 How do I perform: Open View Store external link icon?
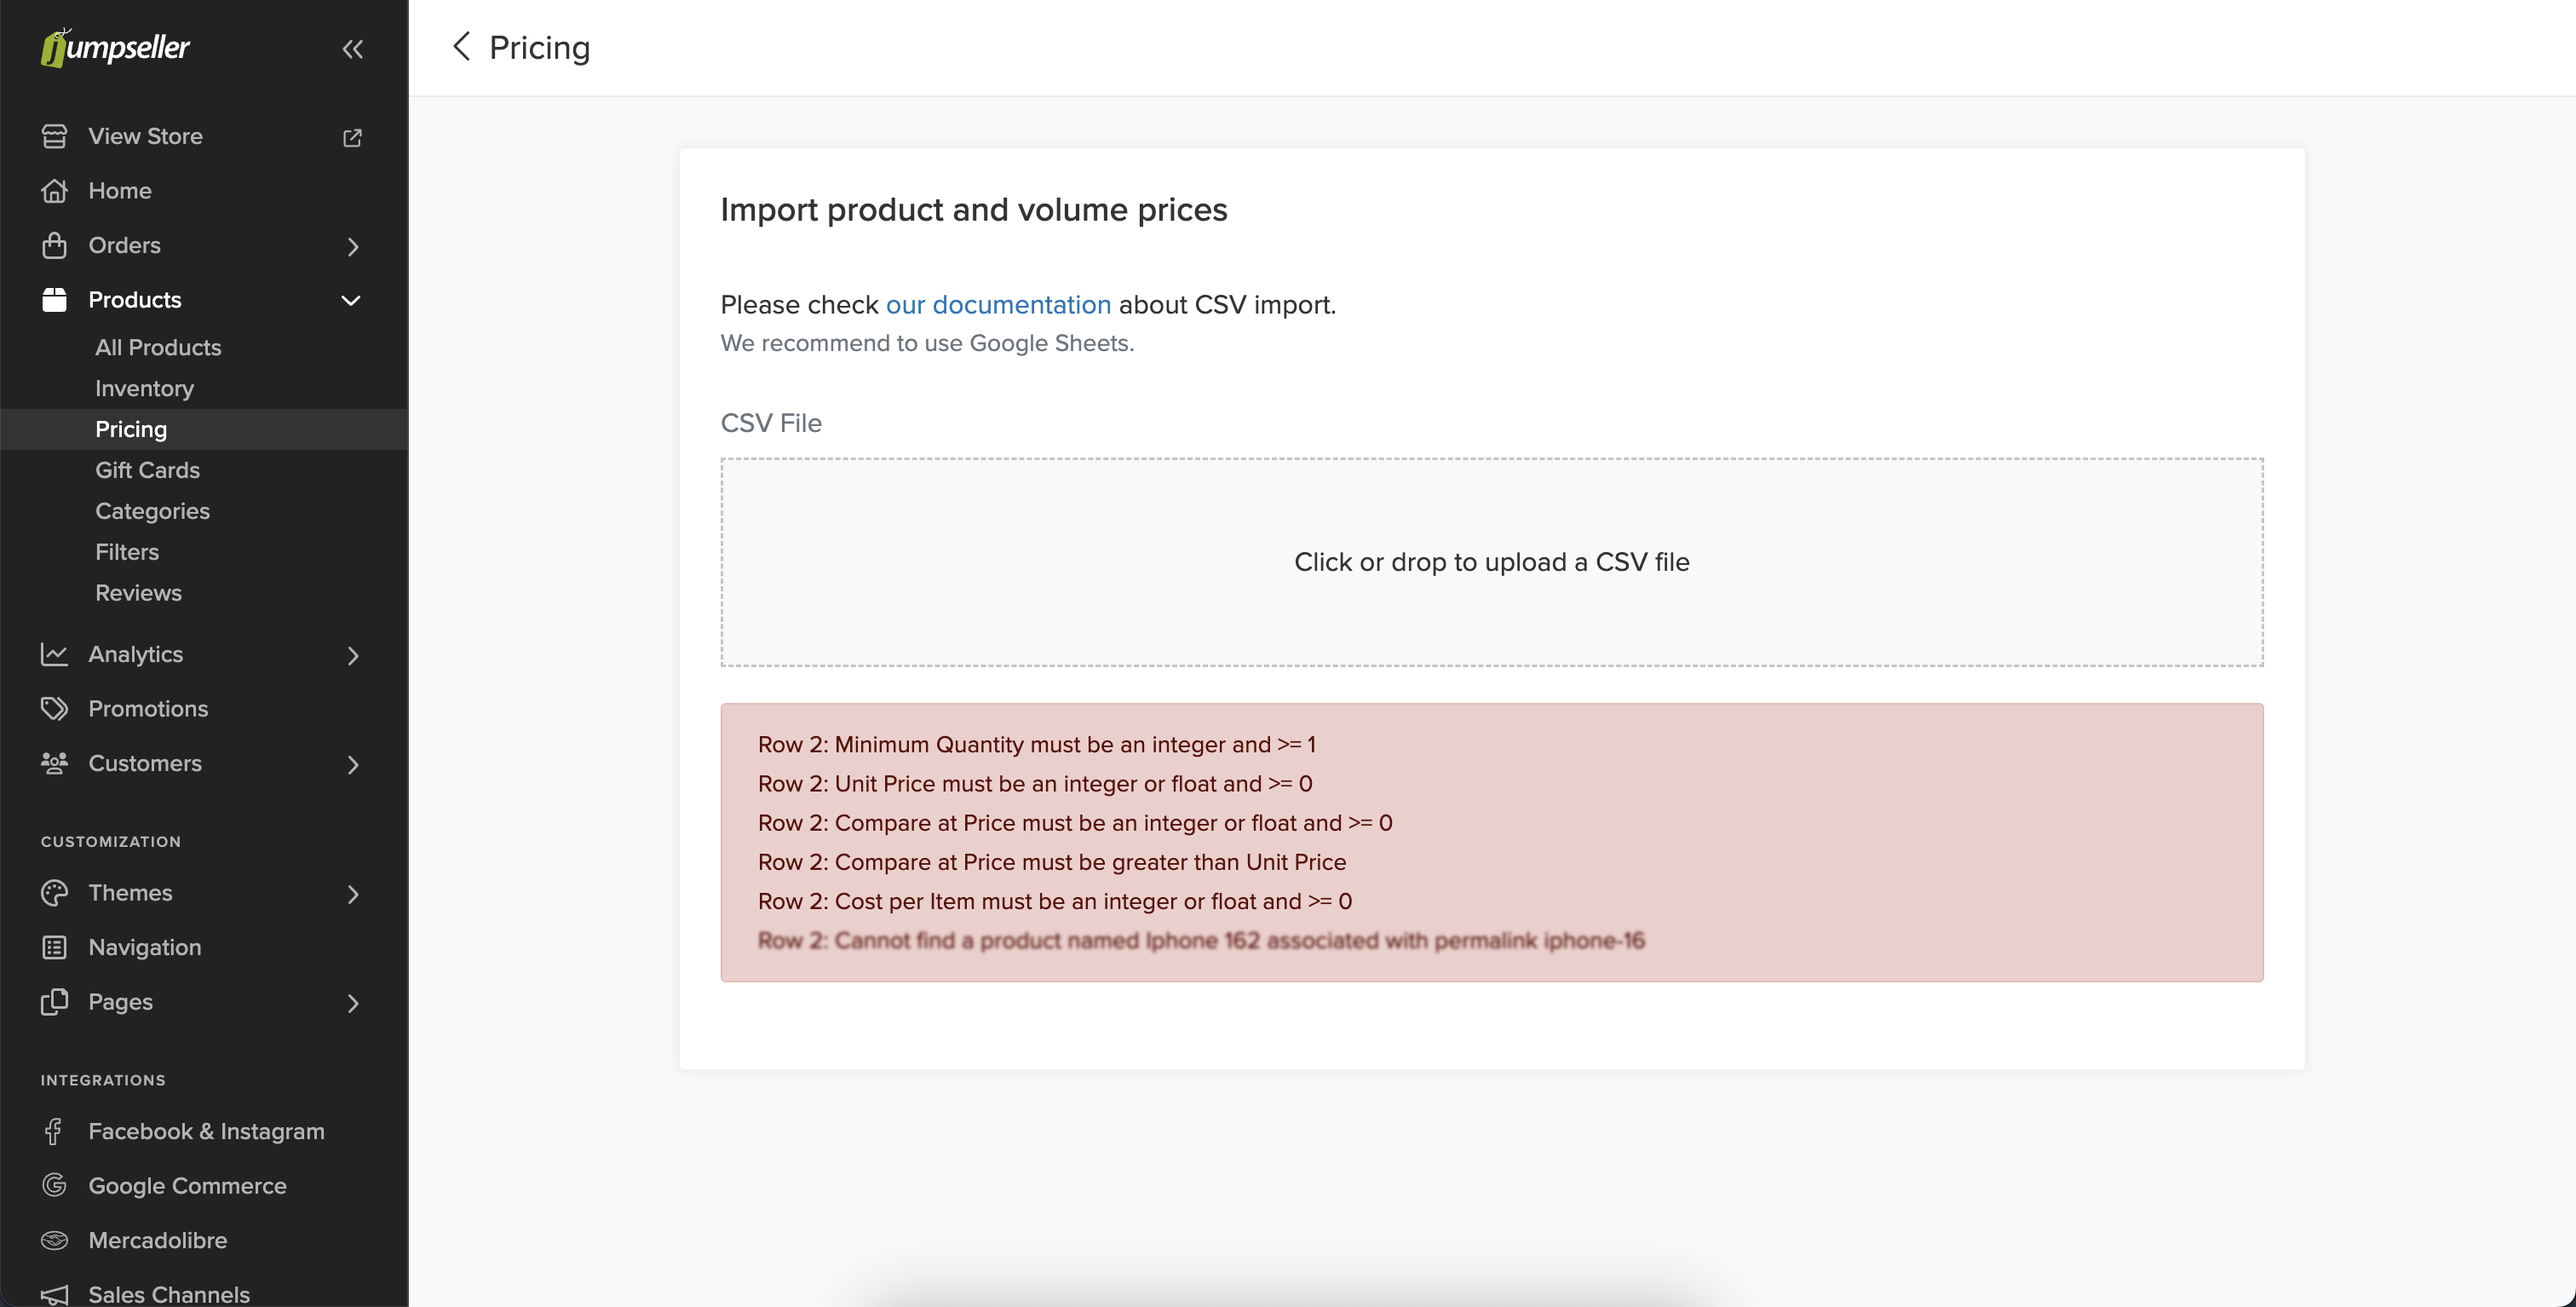(x=352, y=137)
